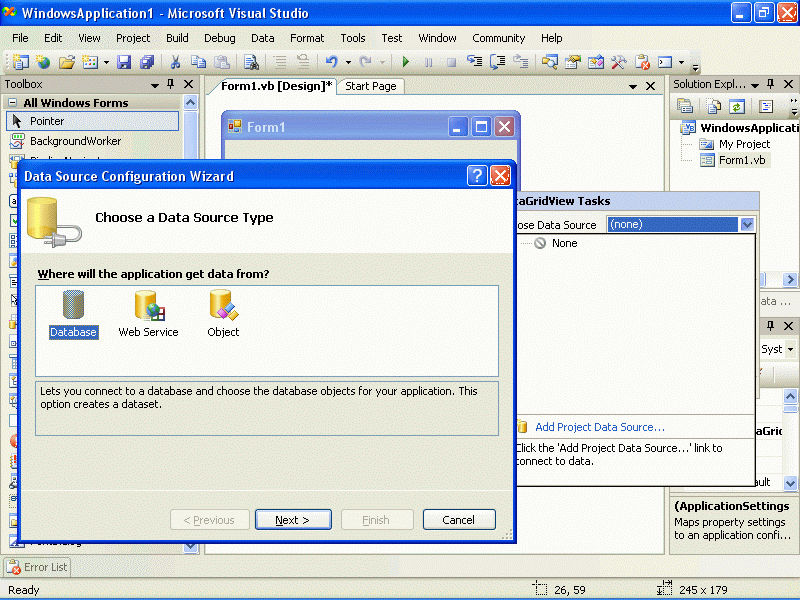Select BackgroundWorker in the Toolbox
This screenshot has height=600, width=800.
[x=76, y=141]
